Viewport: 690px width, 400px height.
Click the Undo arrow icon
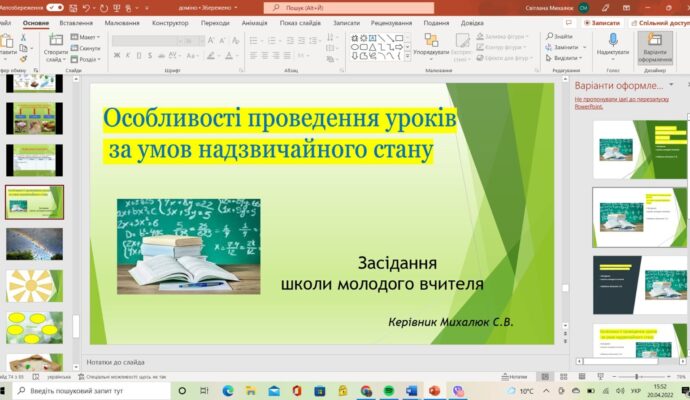pos(86,8)
